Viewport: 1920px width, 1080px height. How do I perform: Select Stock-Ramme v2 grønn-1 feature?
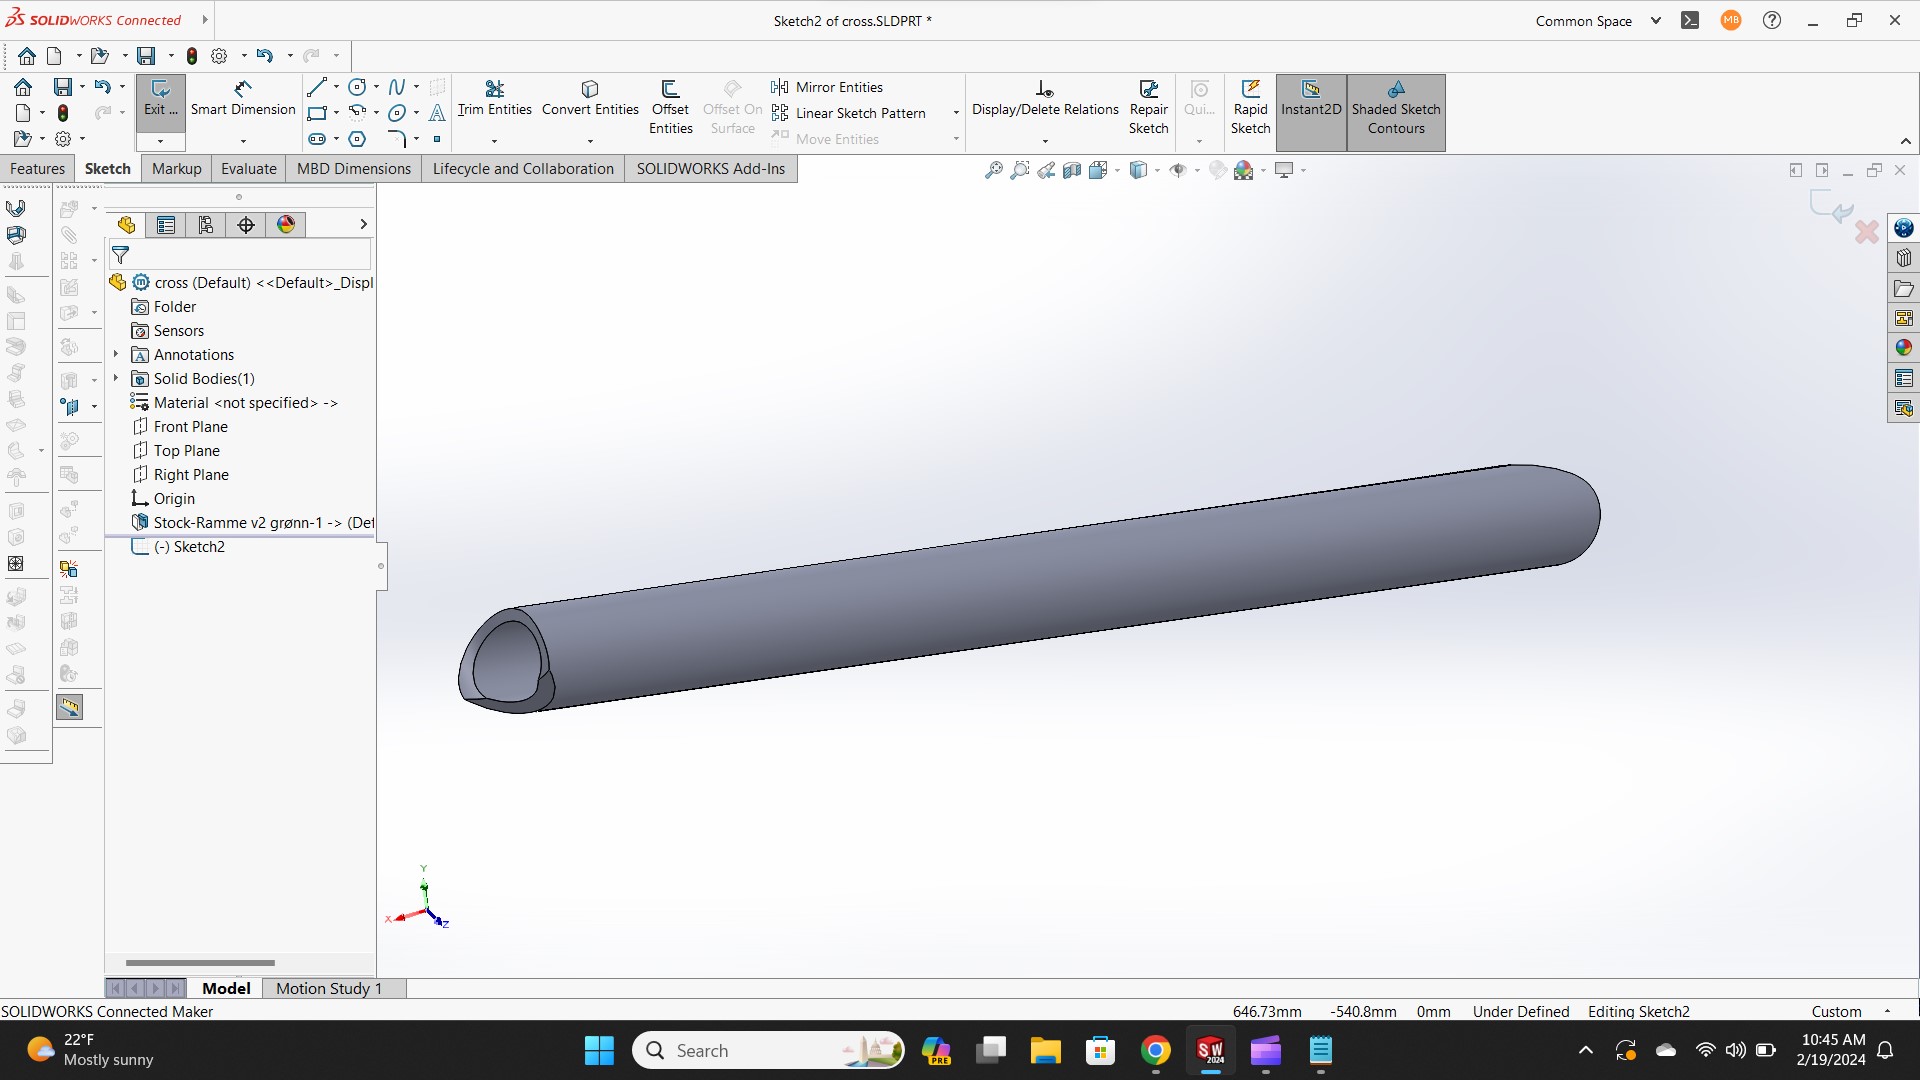(253, 523)
